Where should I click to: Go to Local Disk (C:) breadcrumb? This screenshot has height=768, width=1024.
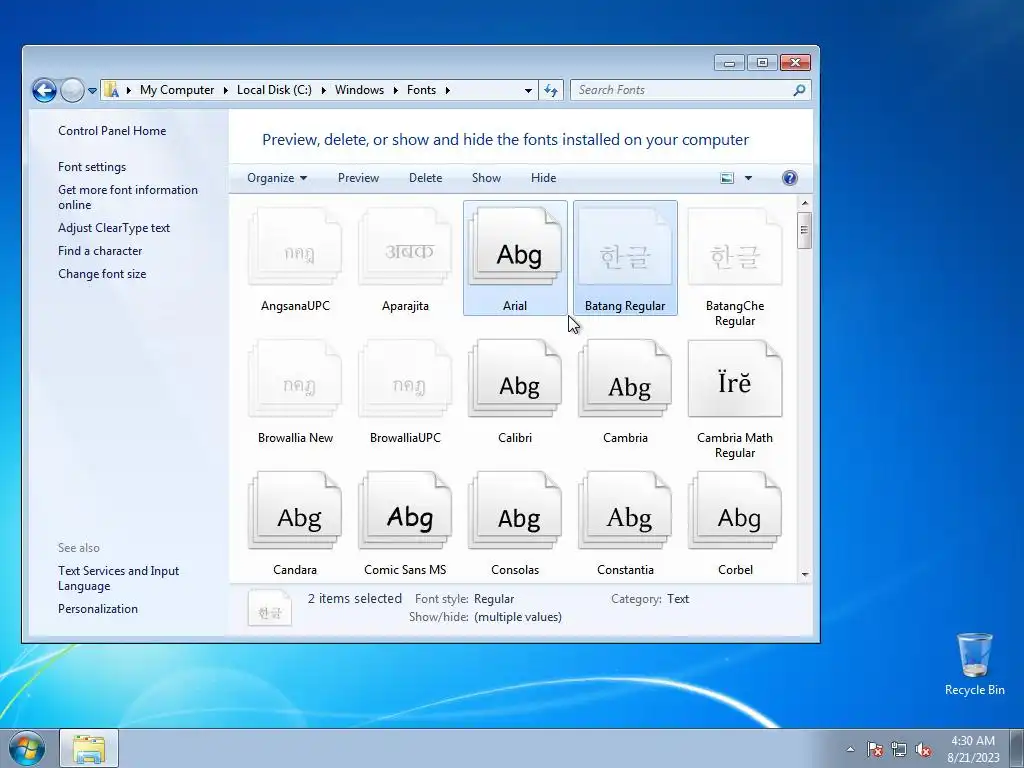(x=274, y=90)
